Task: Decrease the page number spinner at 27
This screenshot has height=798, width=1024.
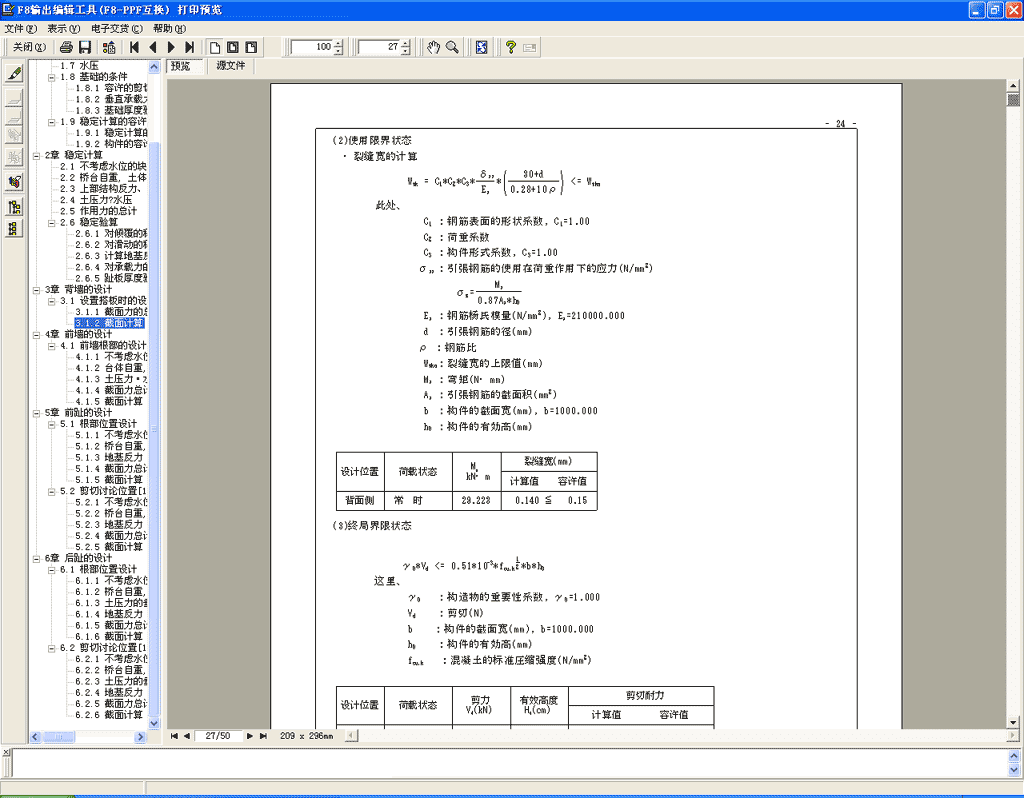Action: [406, 51]
